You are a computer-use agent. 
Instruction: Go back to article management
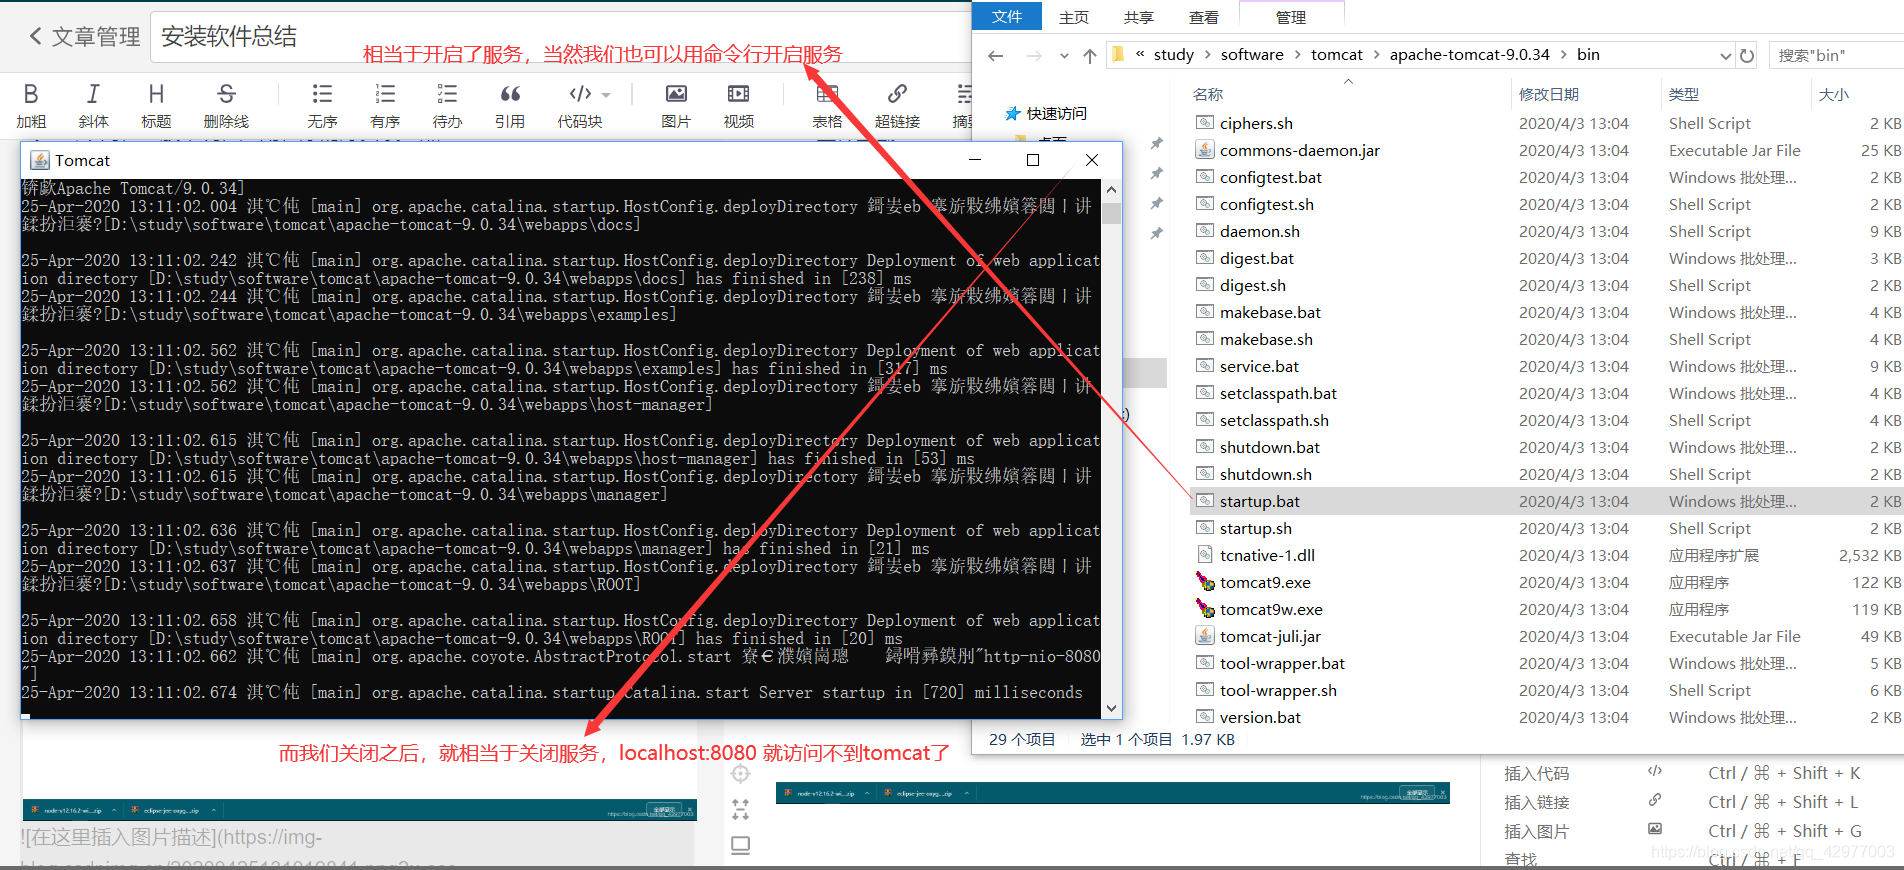coord(84,37)
